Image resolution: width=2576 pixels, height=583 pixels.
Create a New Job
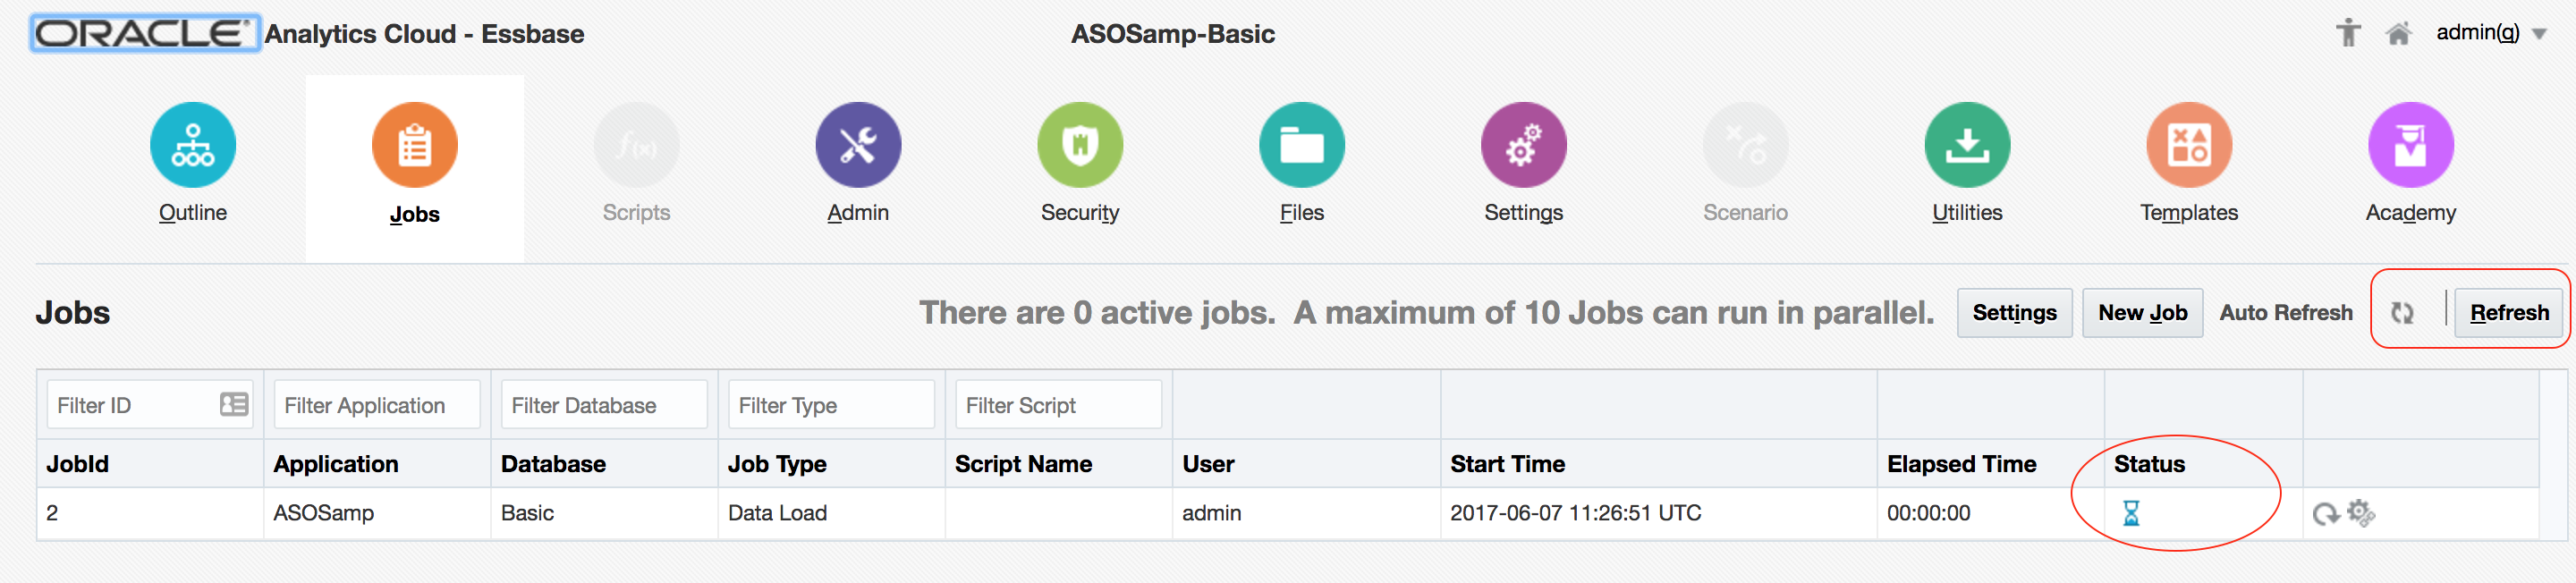point(2142,313)
